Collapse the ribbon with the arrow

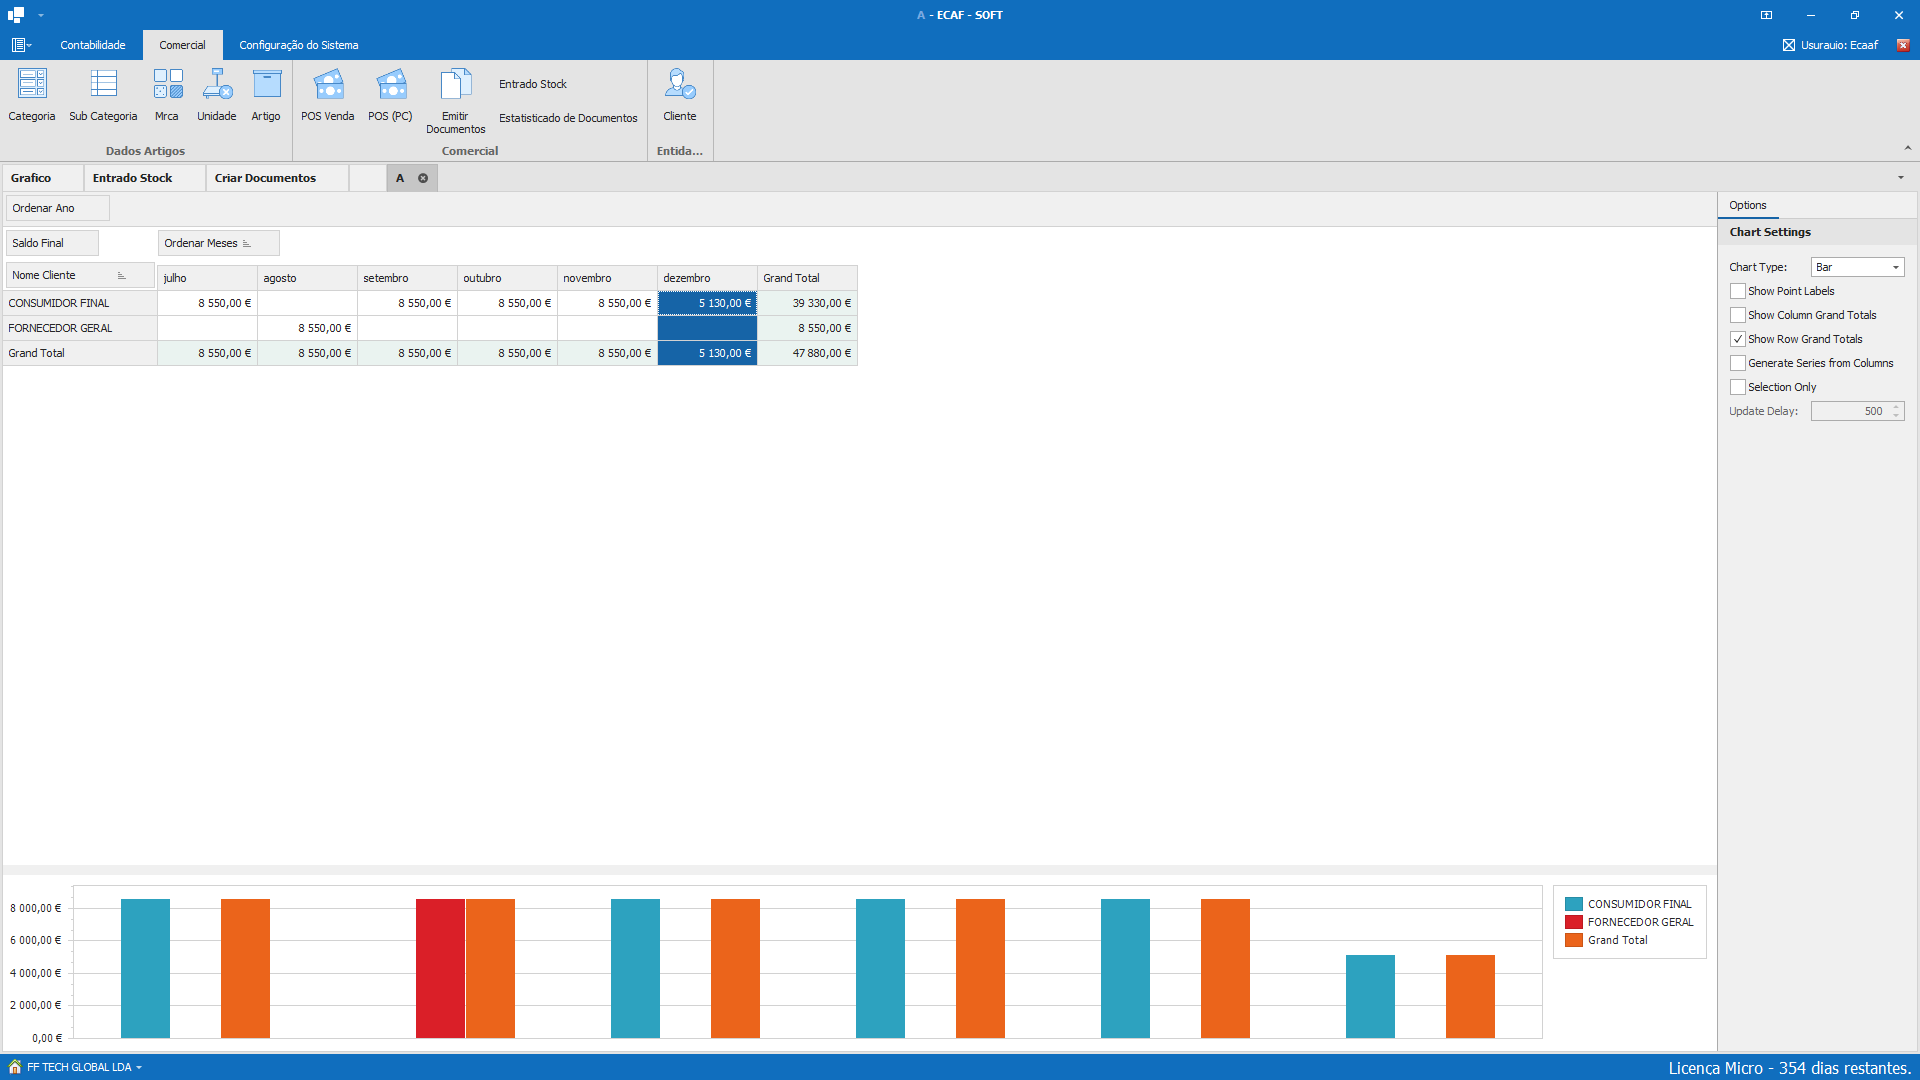(1907, 148)
